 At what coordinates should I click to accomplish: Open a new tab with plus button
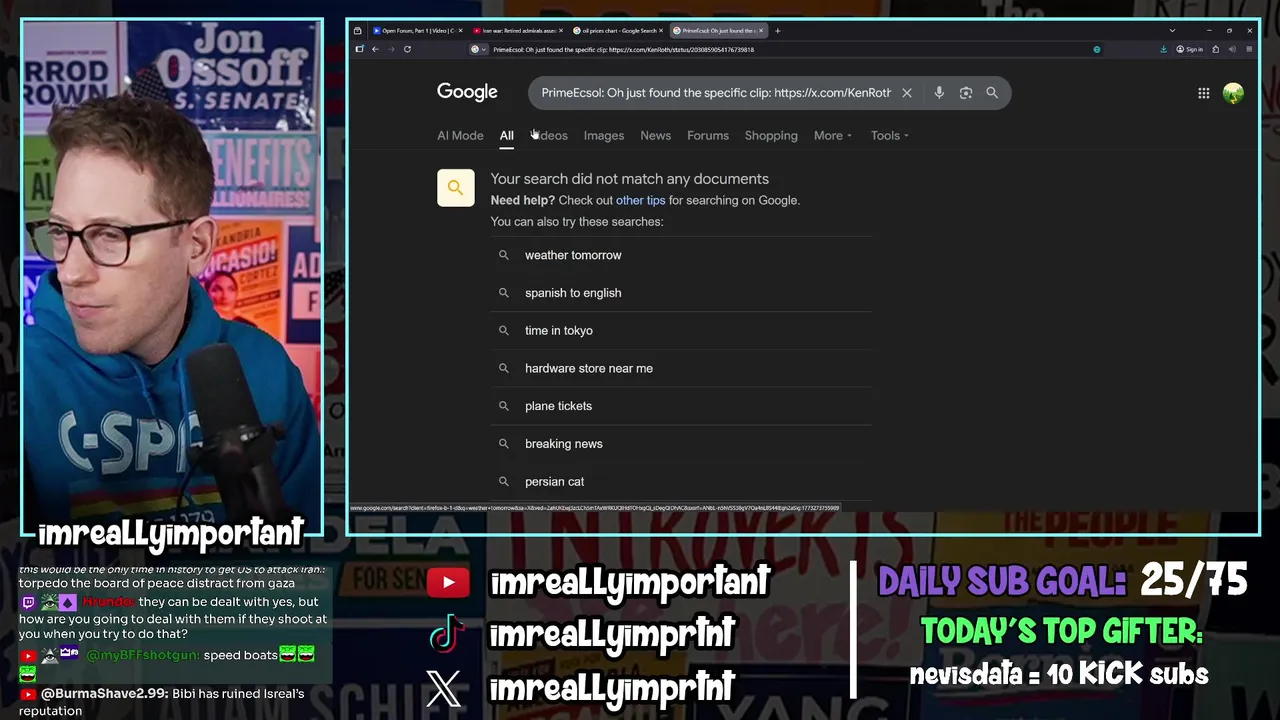pyautogui.click(x=778, y=30)
